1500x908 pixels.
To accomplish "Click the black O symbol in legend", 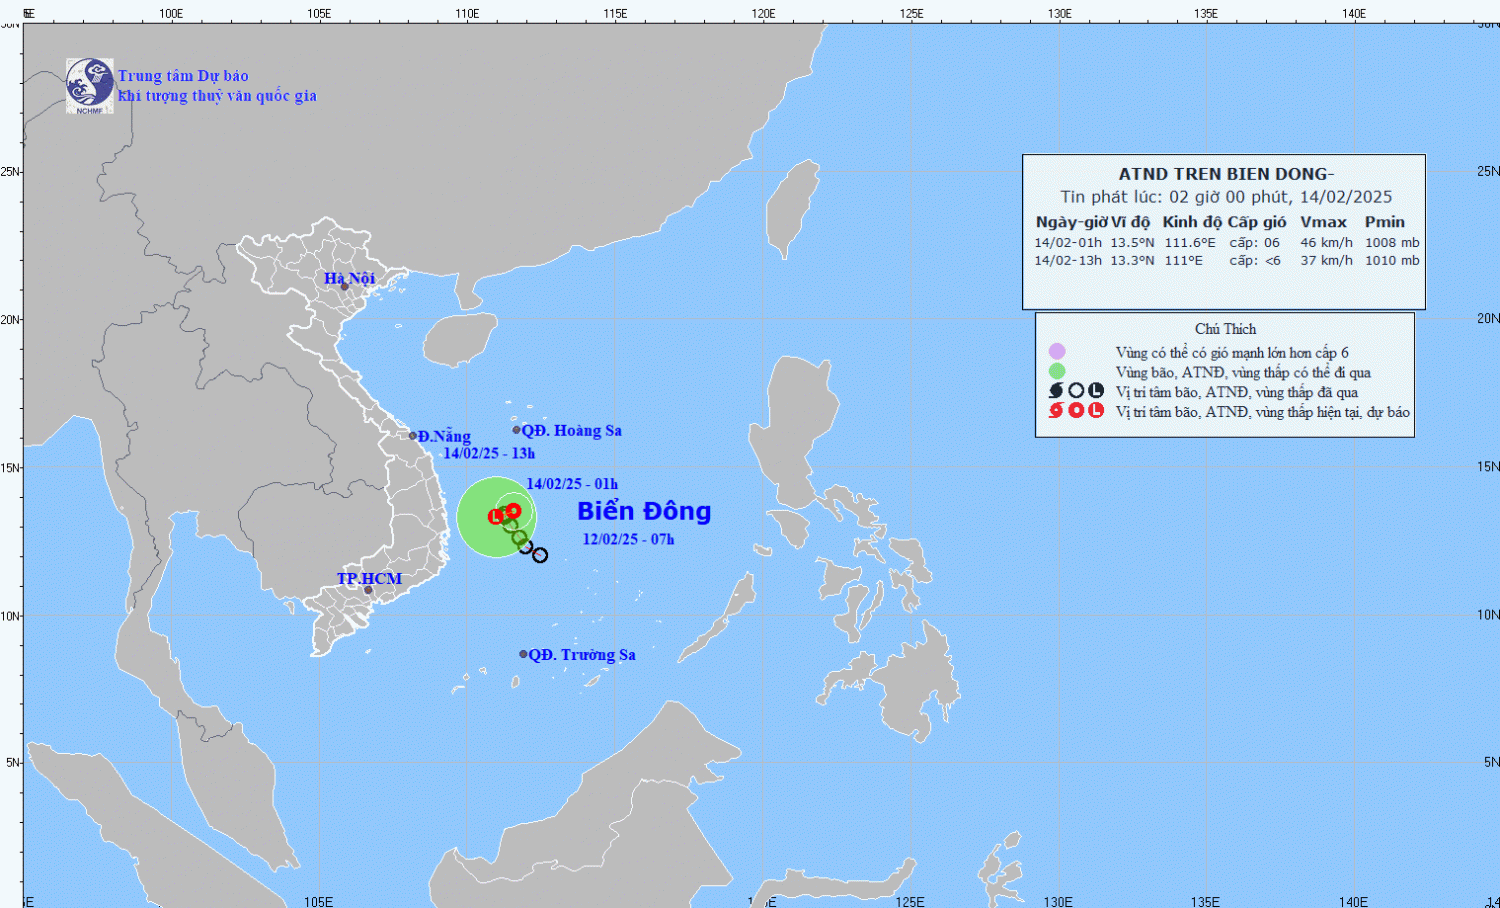I will click(1076, 391).
